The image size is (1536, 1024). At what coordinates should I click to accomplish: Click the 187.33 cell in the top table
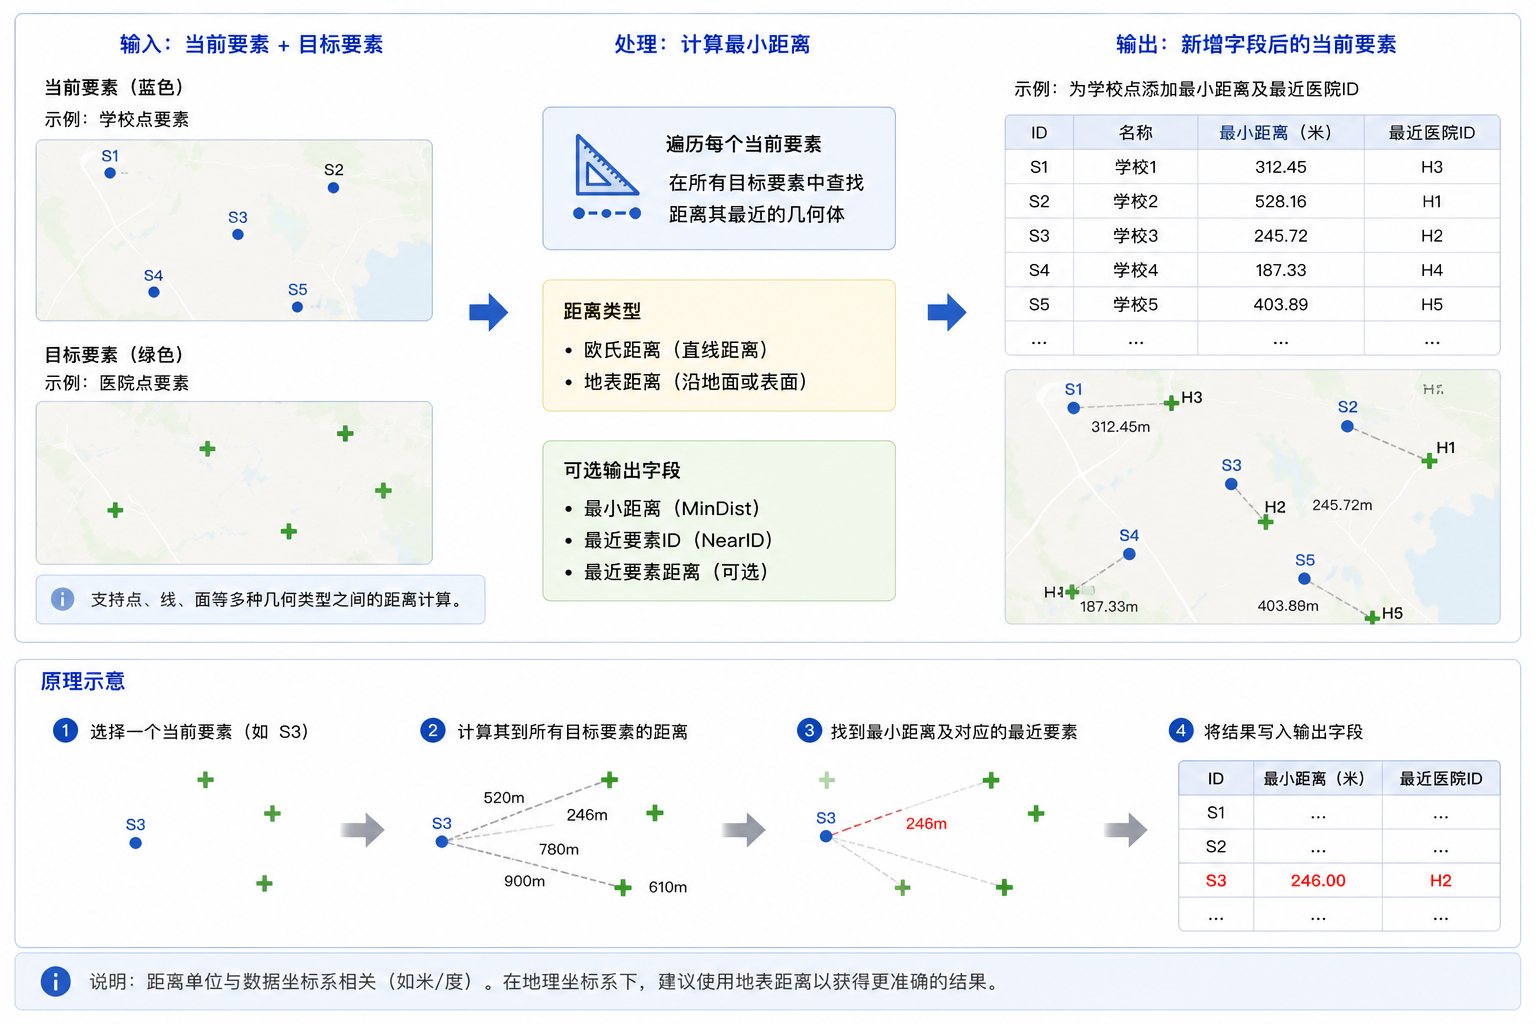pos(1280,270)
